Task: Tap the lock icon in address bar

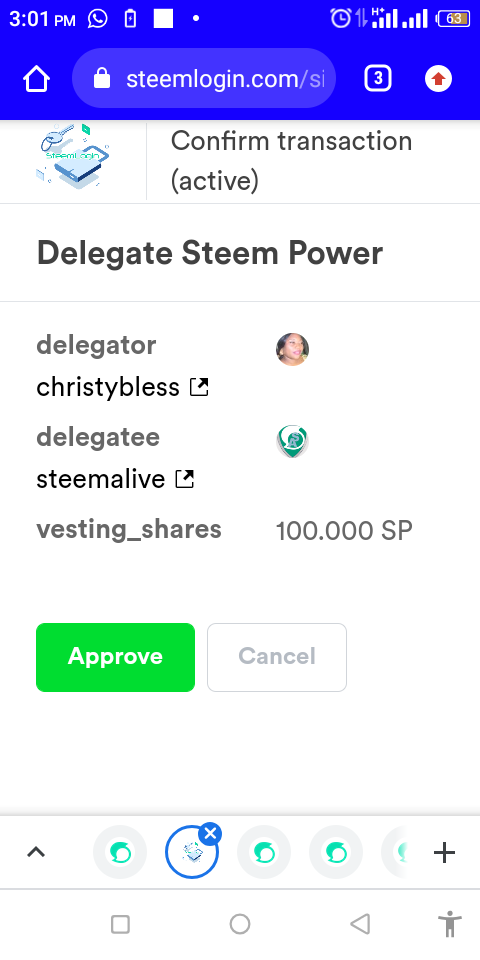Action: coord(102,78)
